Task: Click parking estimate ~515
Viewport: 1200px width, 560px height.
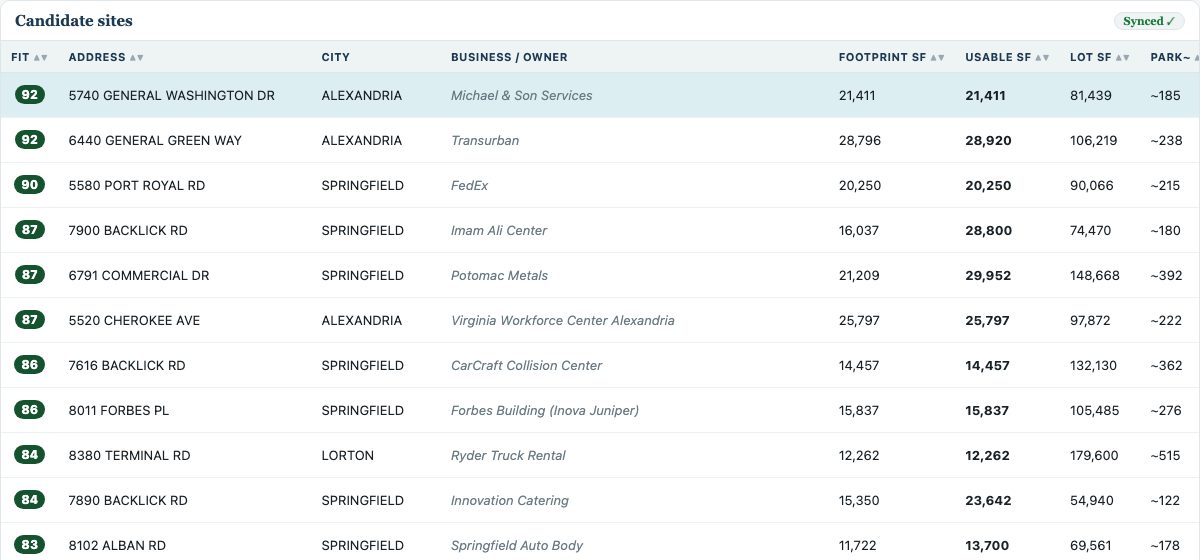Action: tap(1167, 456)
